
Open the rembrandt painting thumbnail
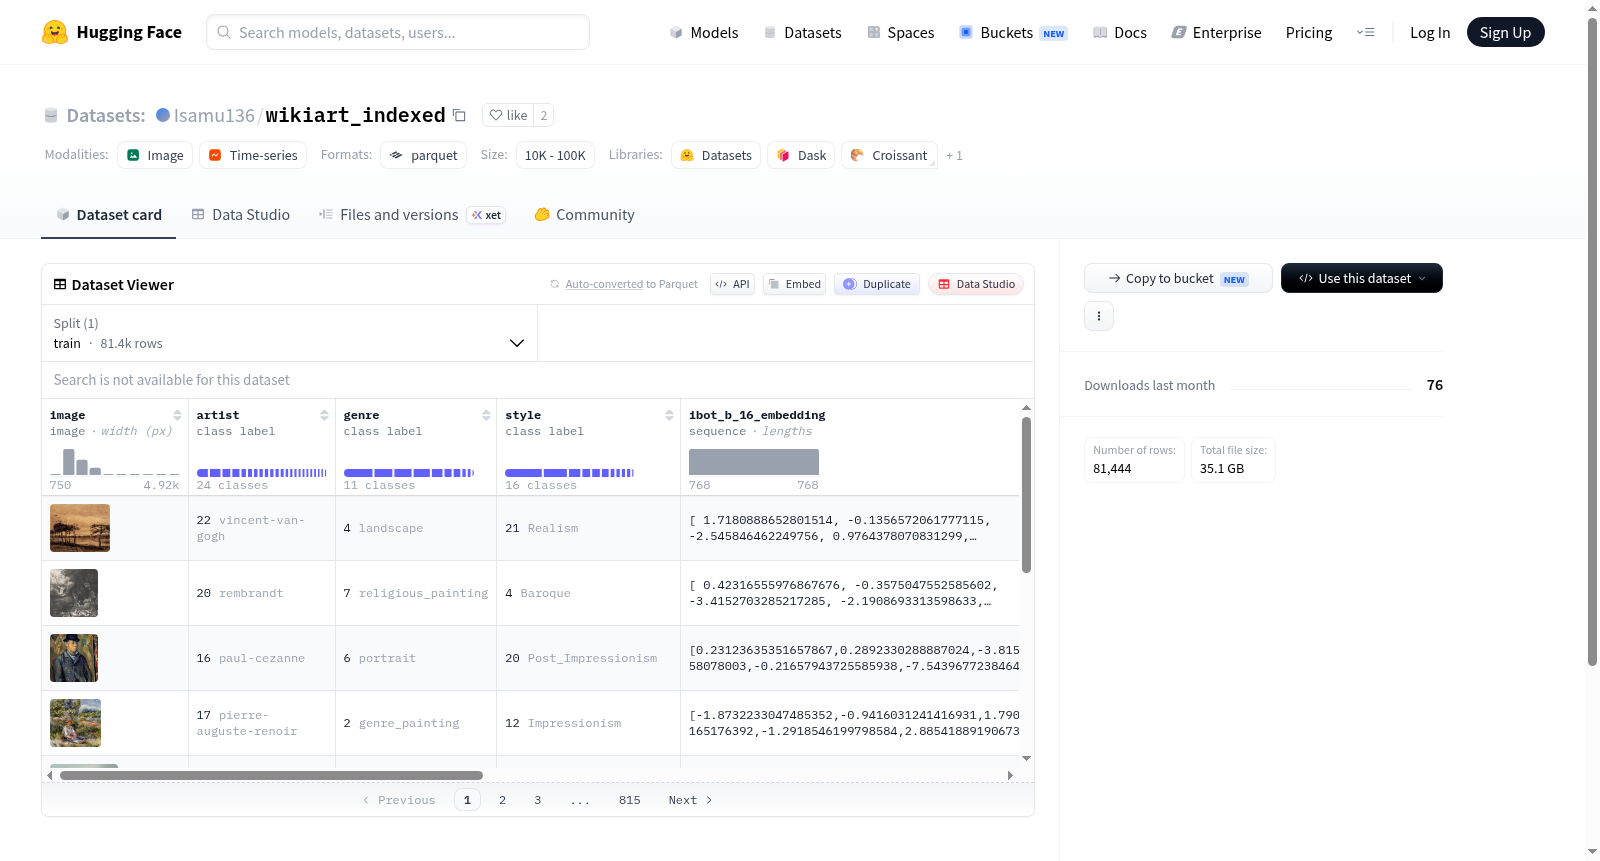pyautogui.click(x=74, y=593)
